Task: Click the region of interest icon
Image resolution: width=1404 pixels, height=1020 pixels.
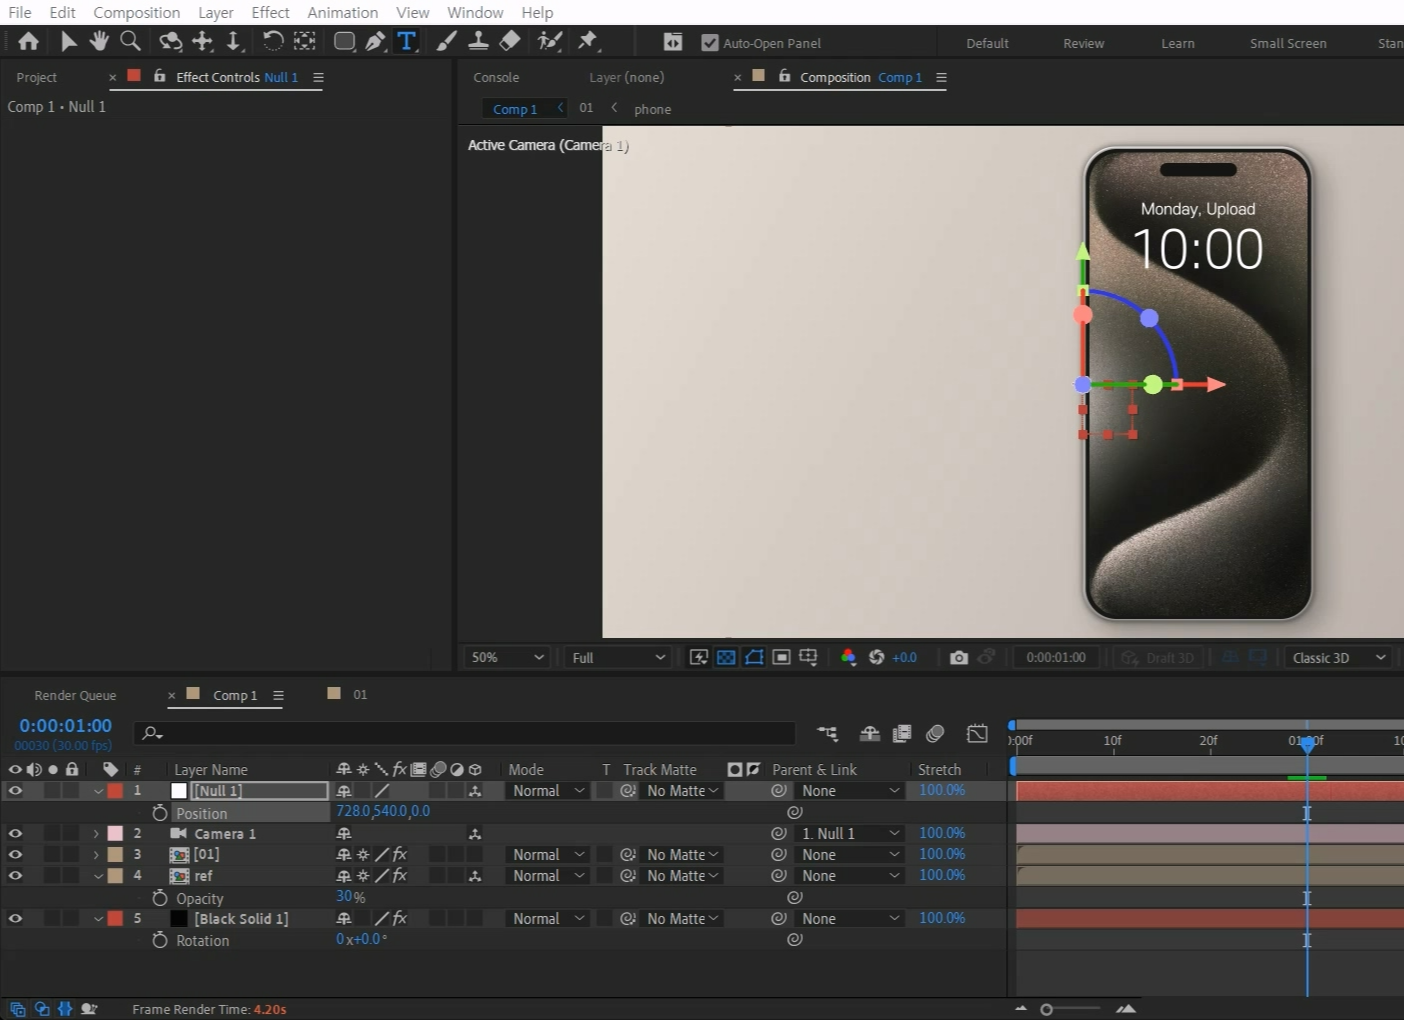Action: (781, 657)
